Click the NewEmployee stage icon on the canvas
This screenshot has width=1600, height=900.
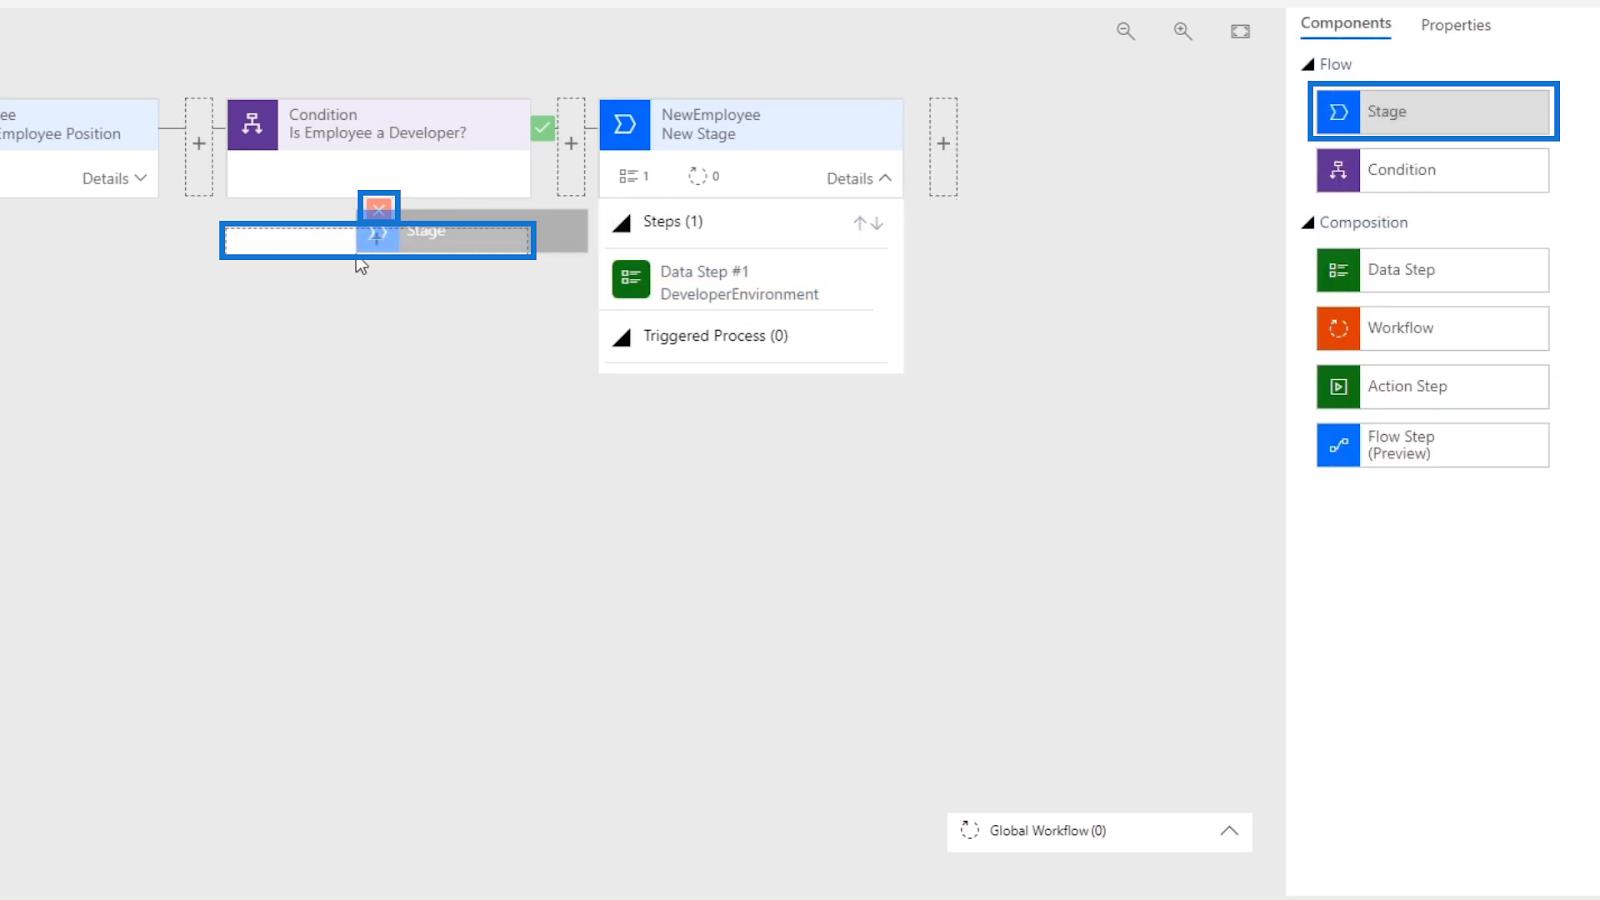625,124
